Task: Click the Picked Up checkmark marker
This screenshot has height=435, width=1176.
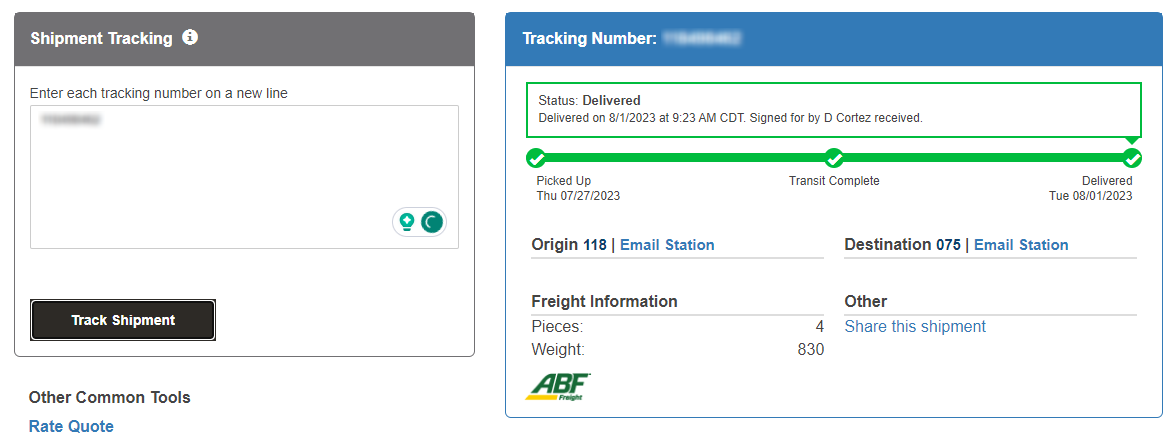Action: tap(536, 158)
